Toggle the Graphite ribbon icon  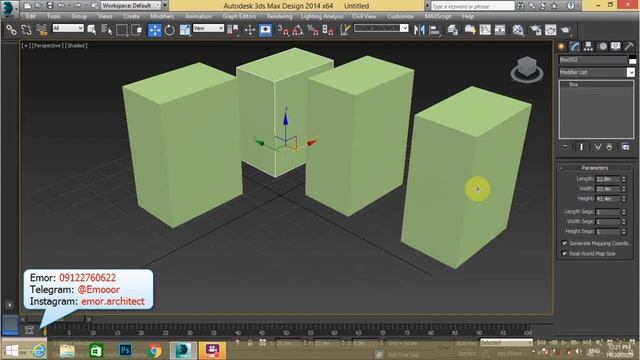pyautogui.click(x=470, y=30)
